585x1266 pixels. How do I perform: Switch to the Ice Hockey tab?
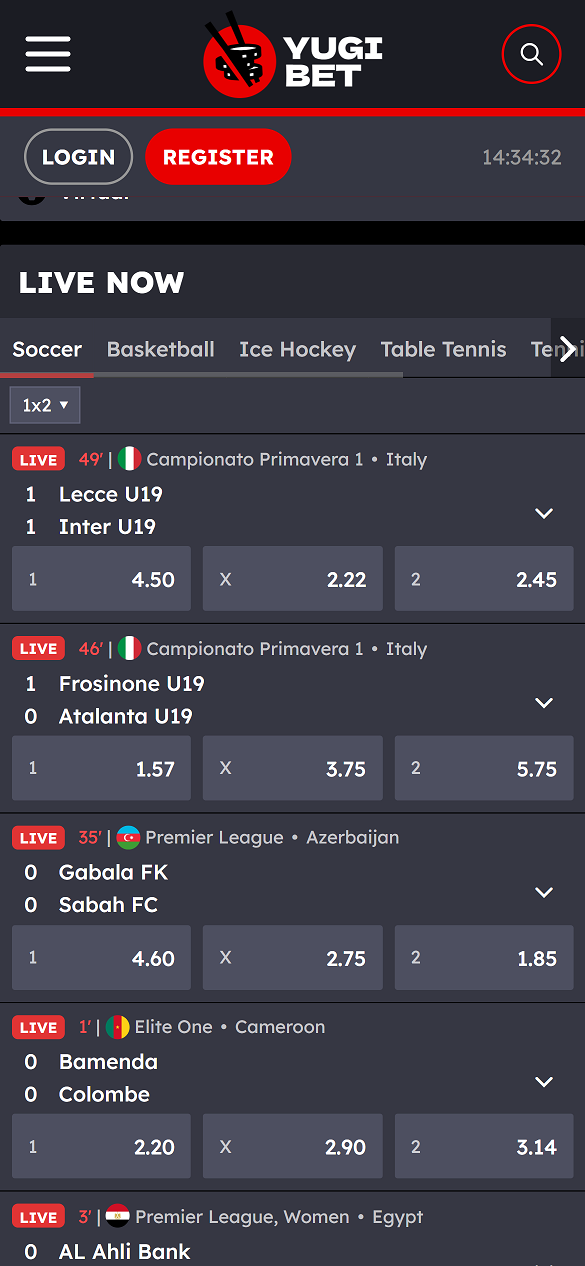(x=297, y=349)
